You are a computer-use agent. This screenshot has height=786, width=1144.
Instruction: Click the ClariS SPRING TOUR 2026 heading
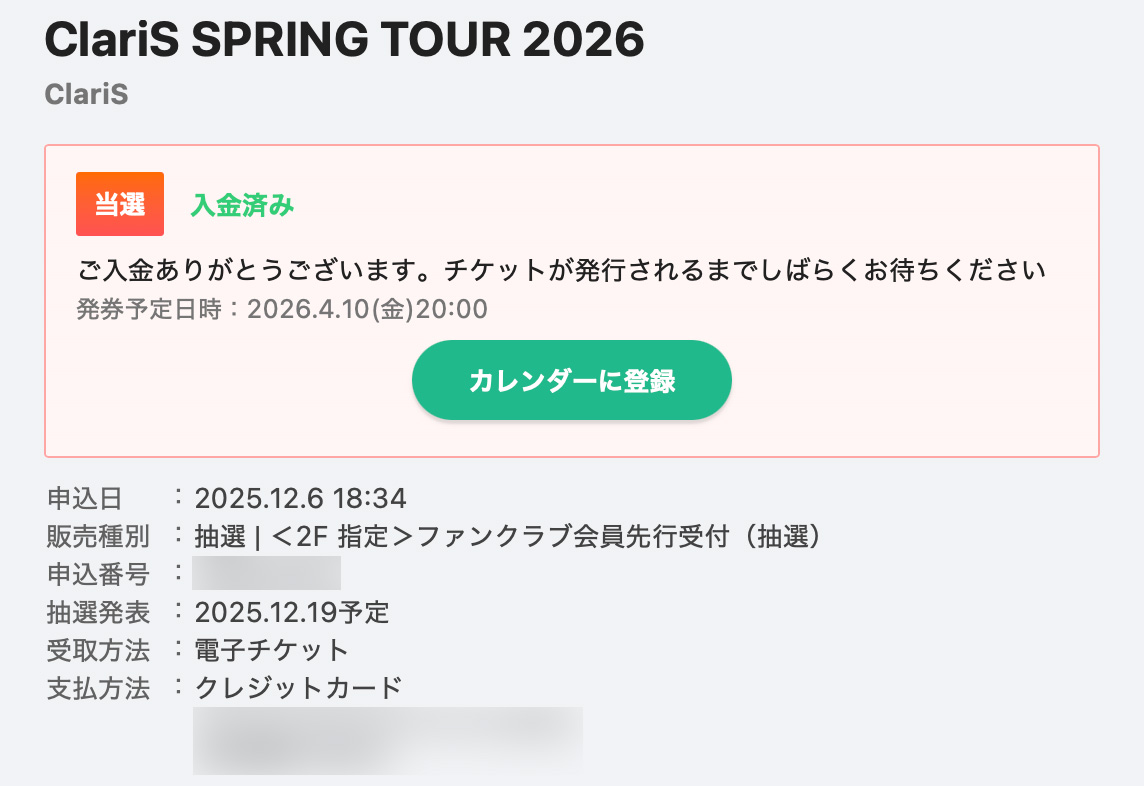(345, 40)
